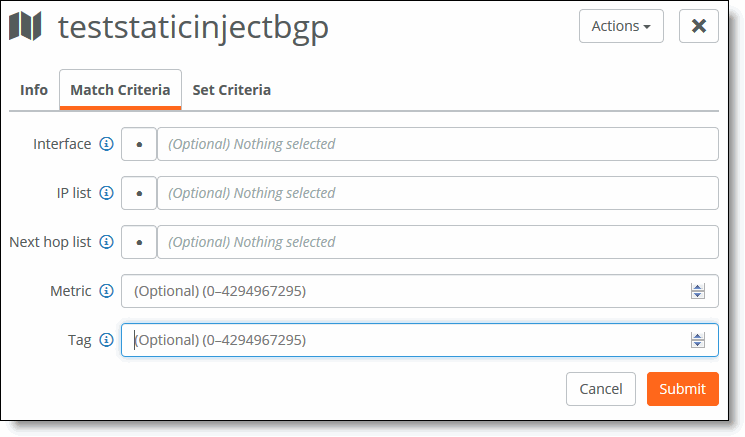Show info tooltip for Next hop list
Screen dimensions: 745x437
[106, 242]
